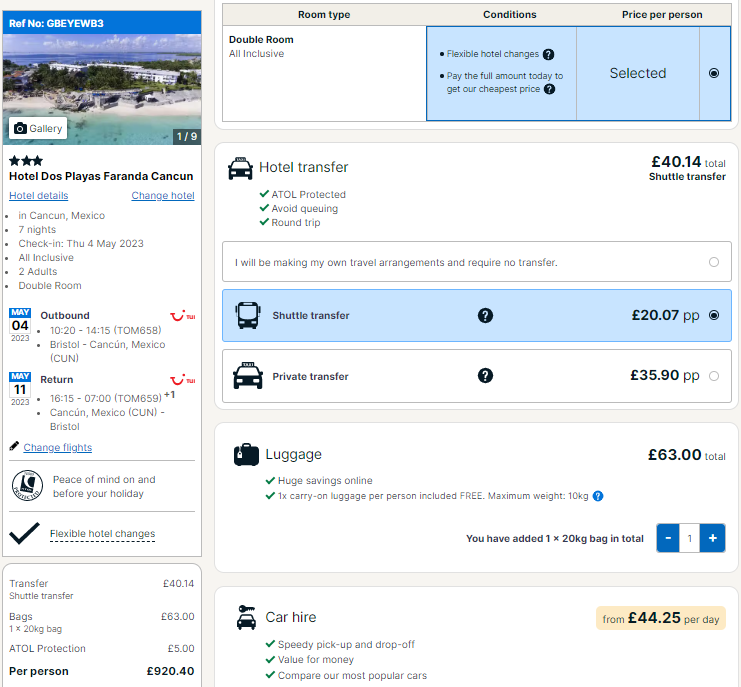
Task: Click the MAY 11 return date badge
Action: click(20, 389)
